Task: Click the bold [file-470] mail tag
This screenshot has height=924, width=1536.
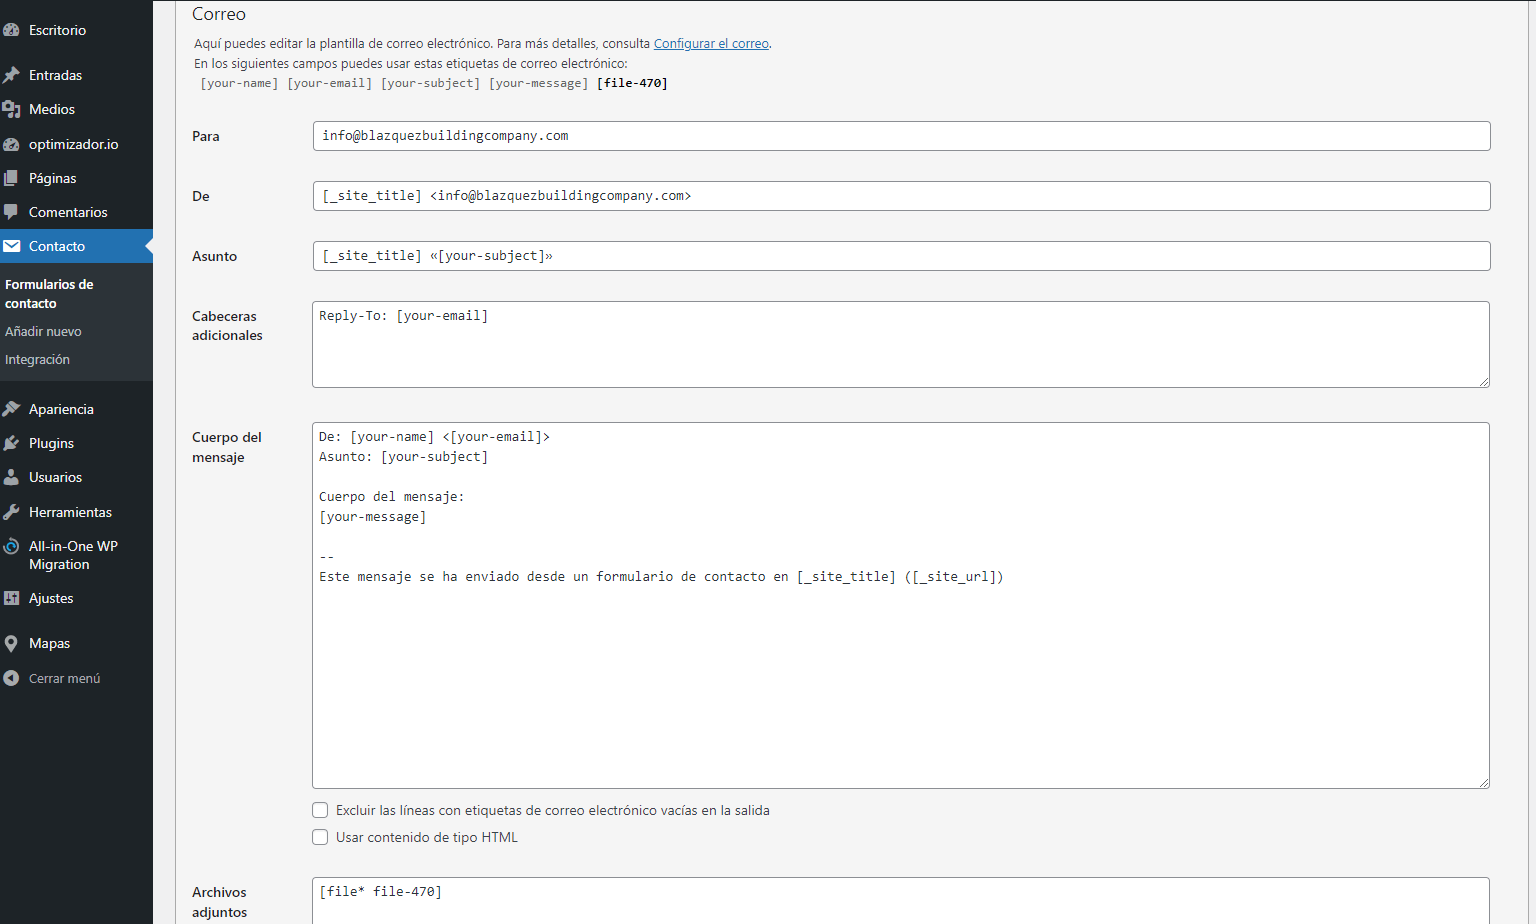Action: point(632,83)
